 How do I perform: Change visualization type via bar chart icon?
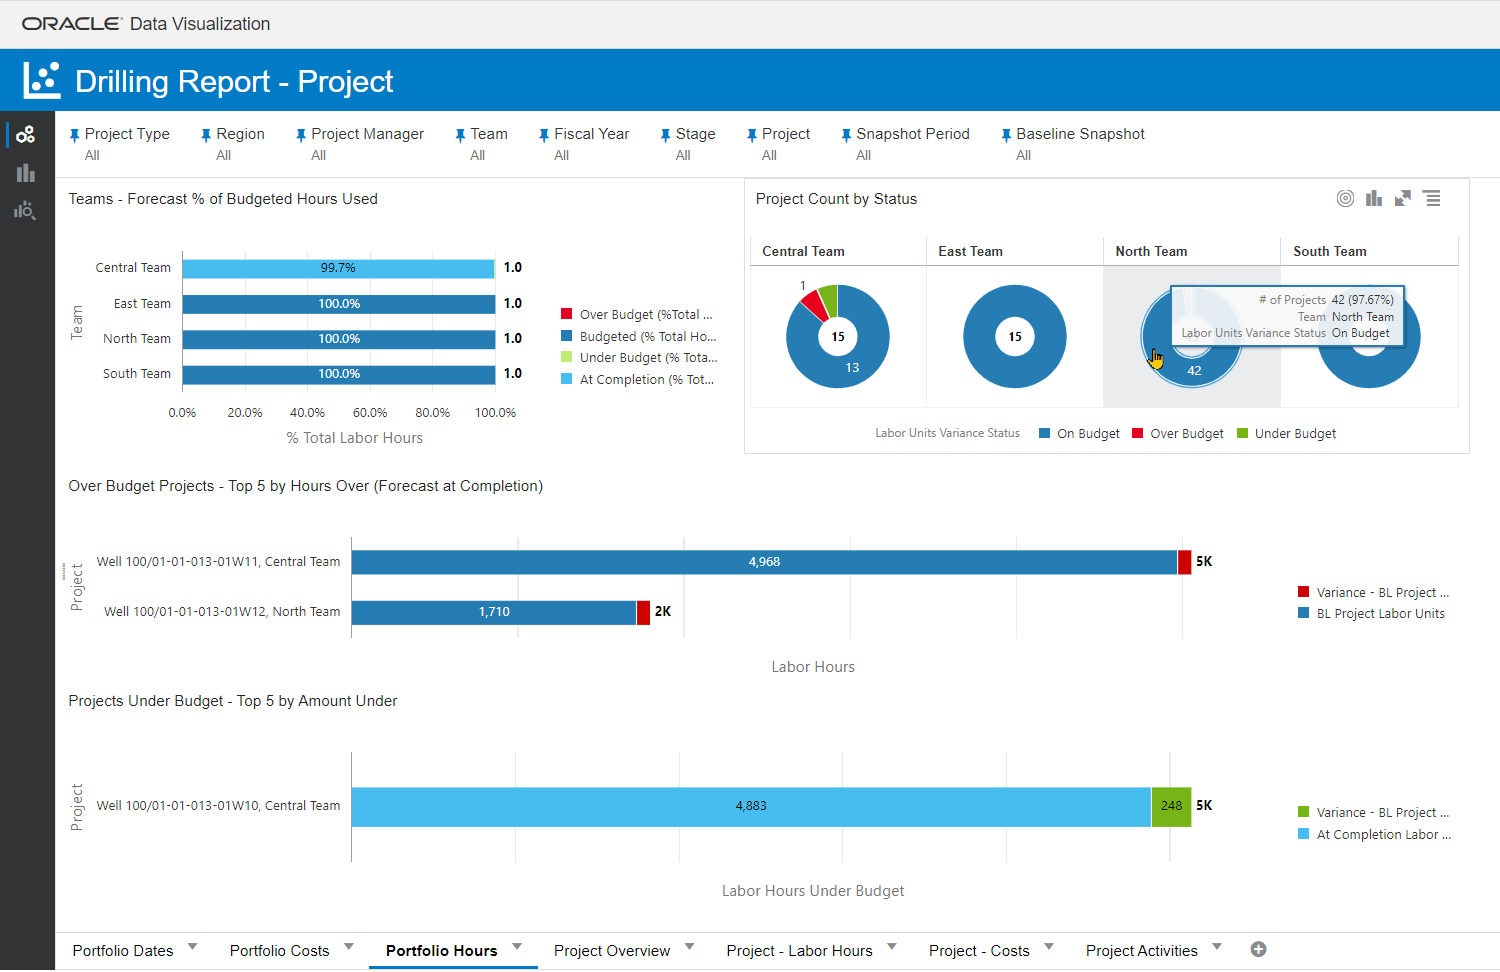click(x=1374, y=198)
